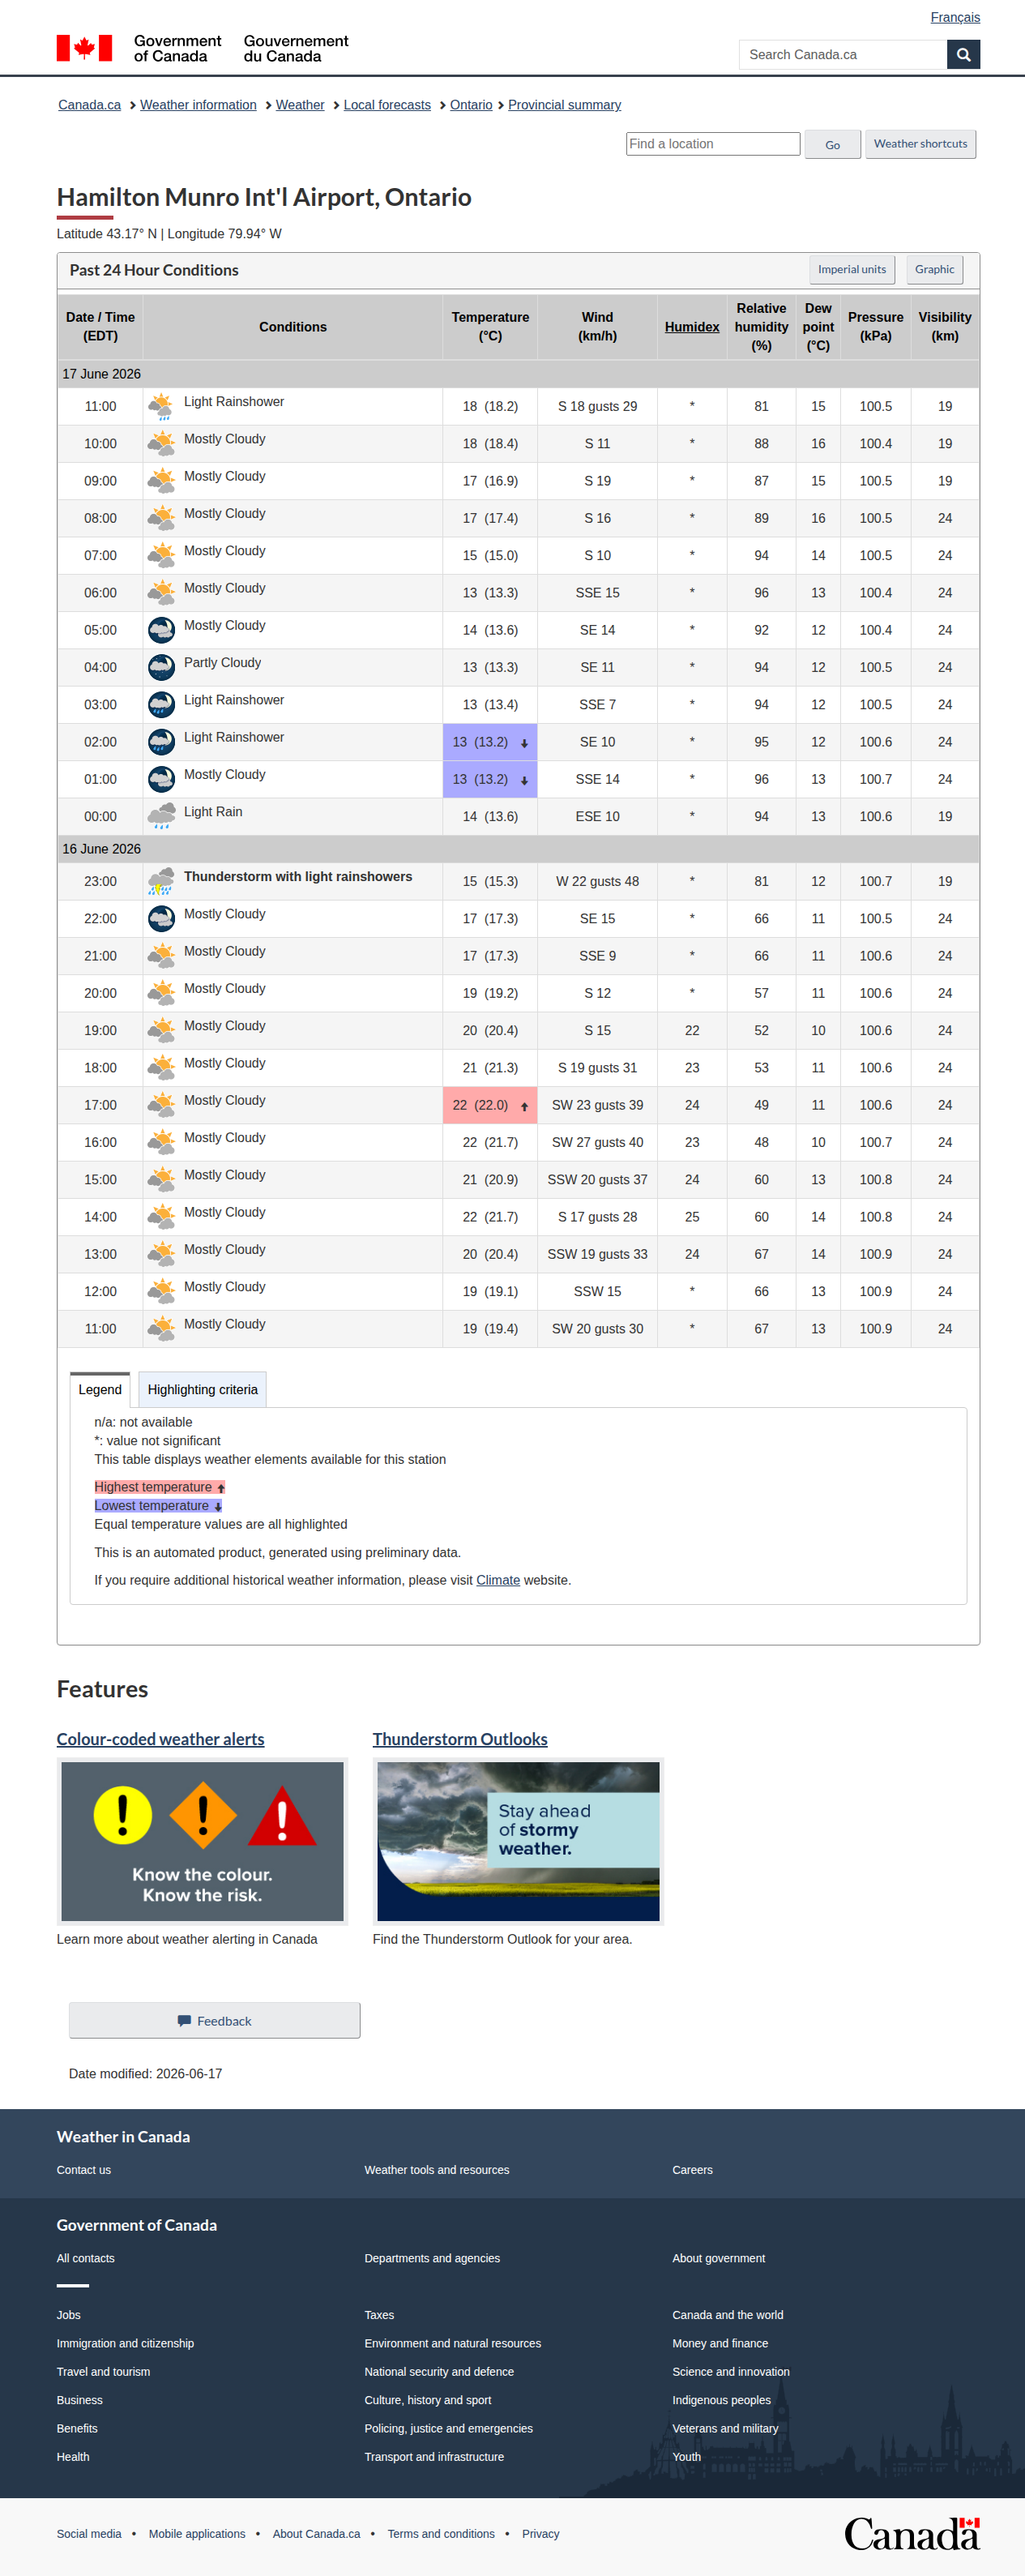The height and width of the screenshot is (2576, 1025).
Task: Open Provincial summary breadcrumb
Action: tap(564, 105)
